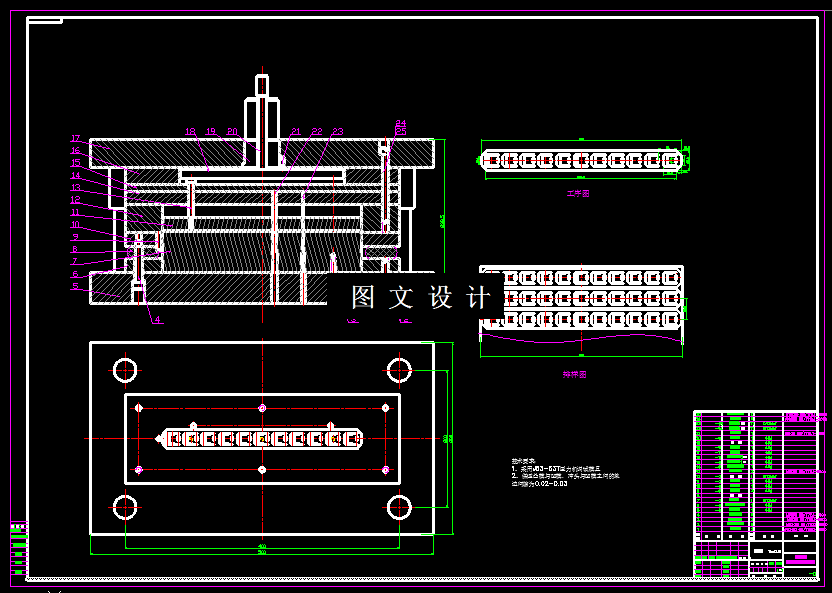The height and width of the screenshot is (593, 832).
Task: Pick the bottom-left guide pillar circle in plan view
Action: pyautogui.click(x=125, y=507)
